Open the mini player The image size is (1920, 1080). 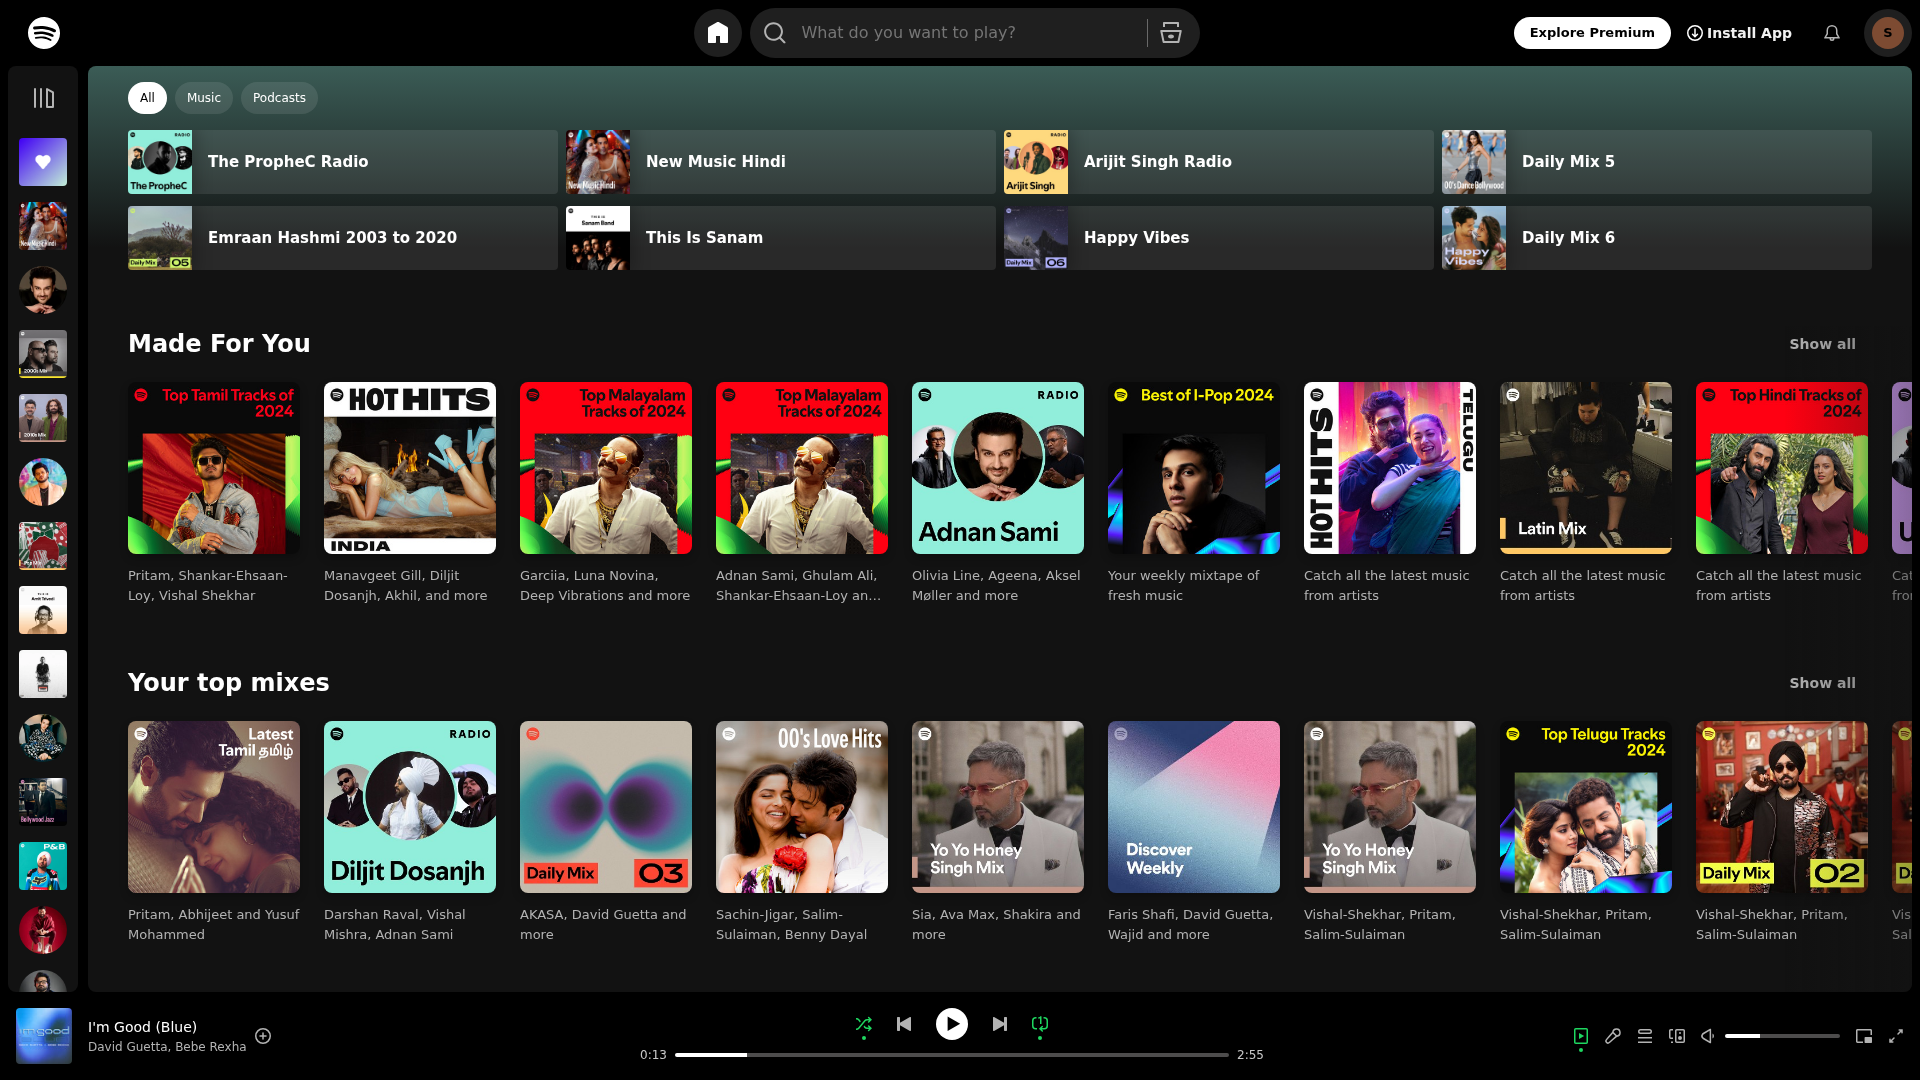[1864, 1036]
